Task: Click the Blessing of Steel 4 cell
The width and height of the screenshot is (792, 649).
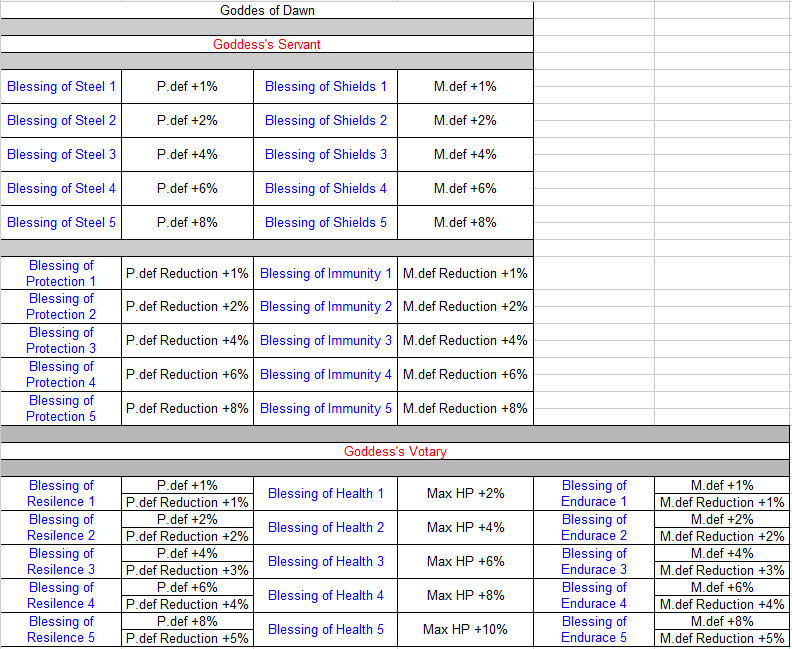Action: (61, 189)
